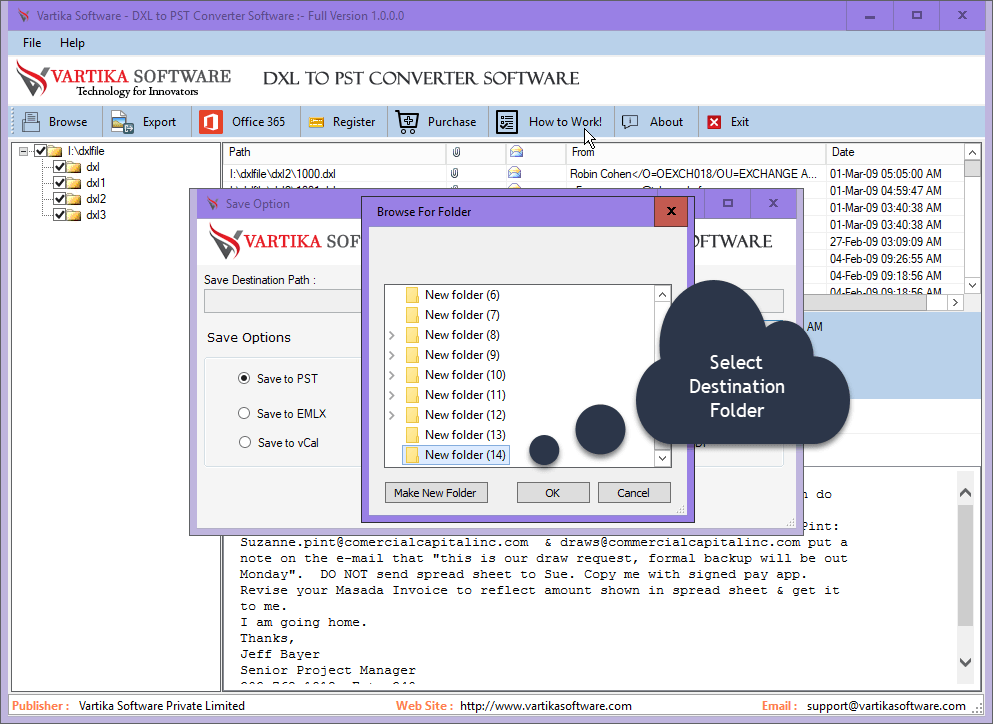This screenshot has height=724, width=993.
Task: Collapse the I:\dxlfile tree root
Action: [23, 151]
